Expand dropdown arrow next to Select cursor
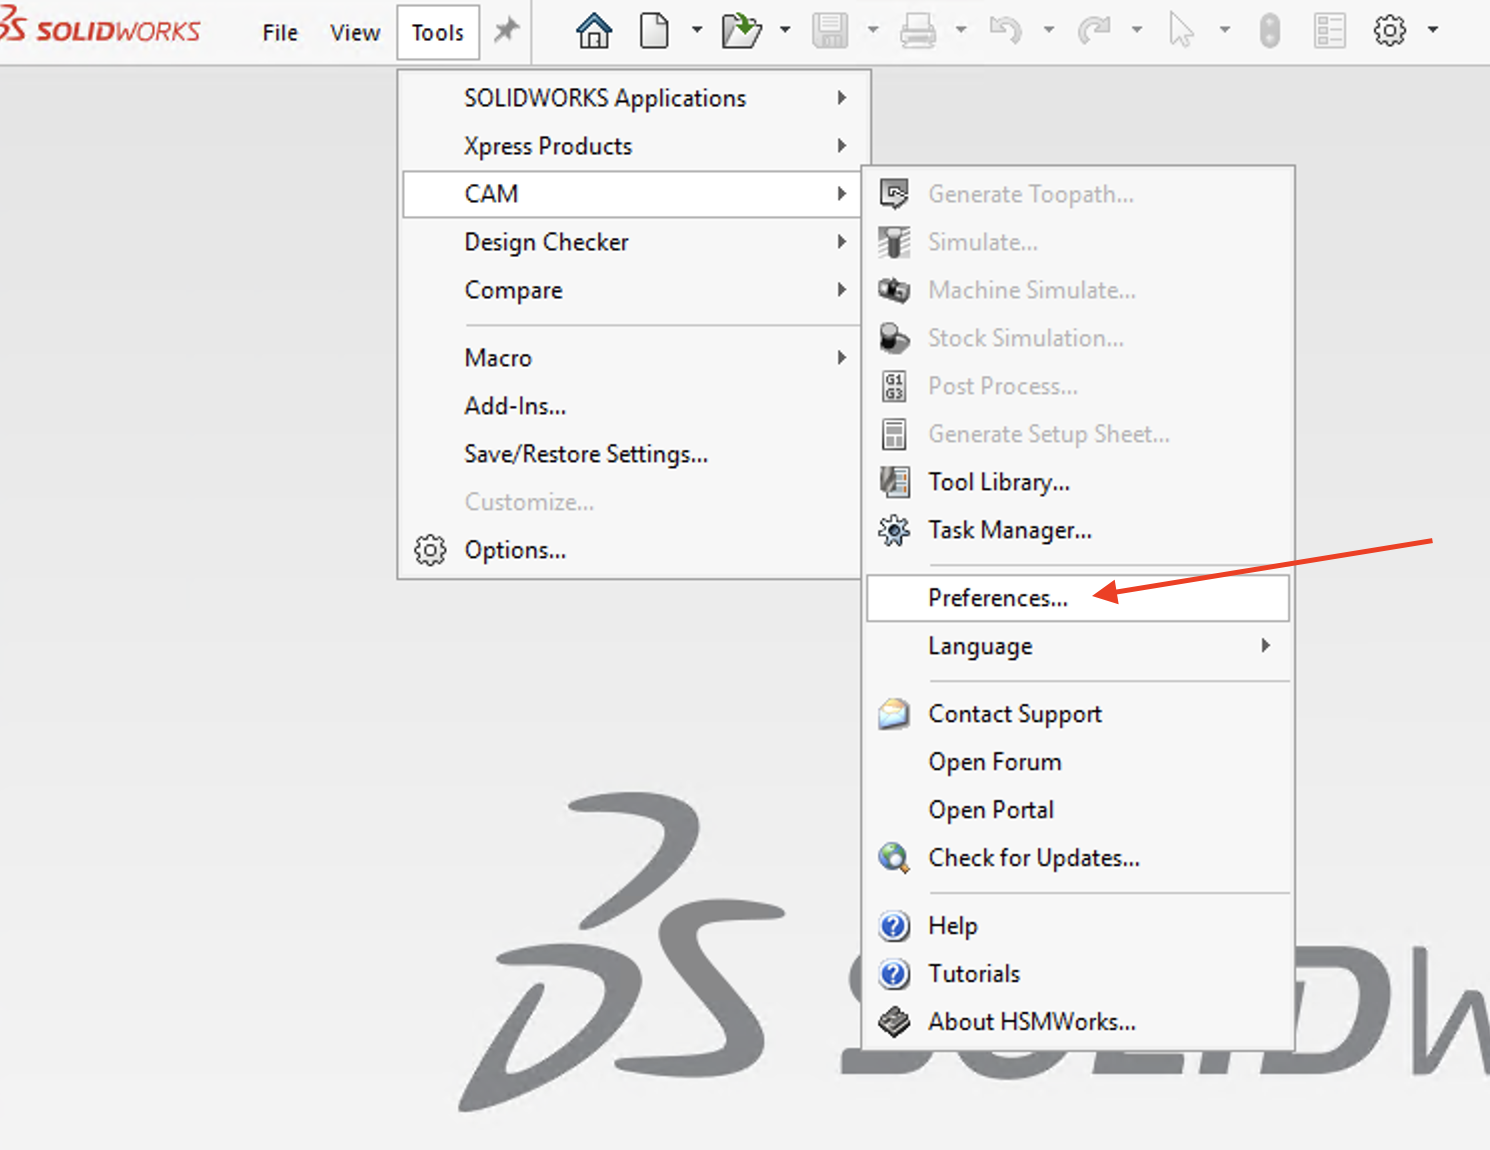The image size is (1490, 1150). tap(1225, 30)
